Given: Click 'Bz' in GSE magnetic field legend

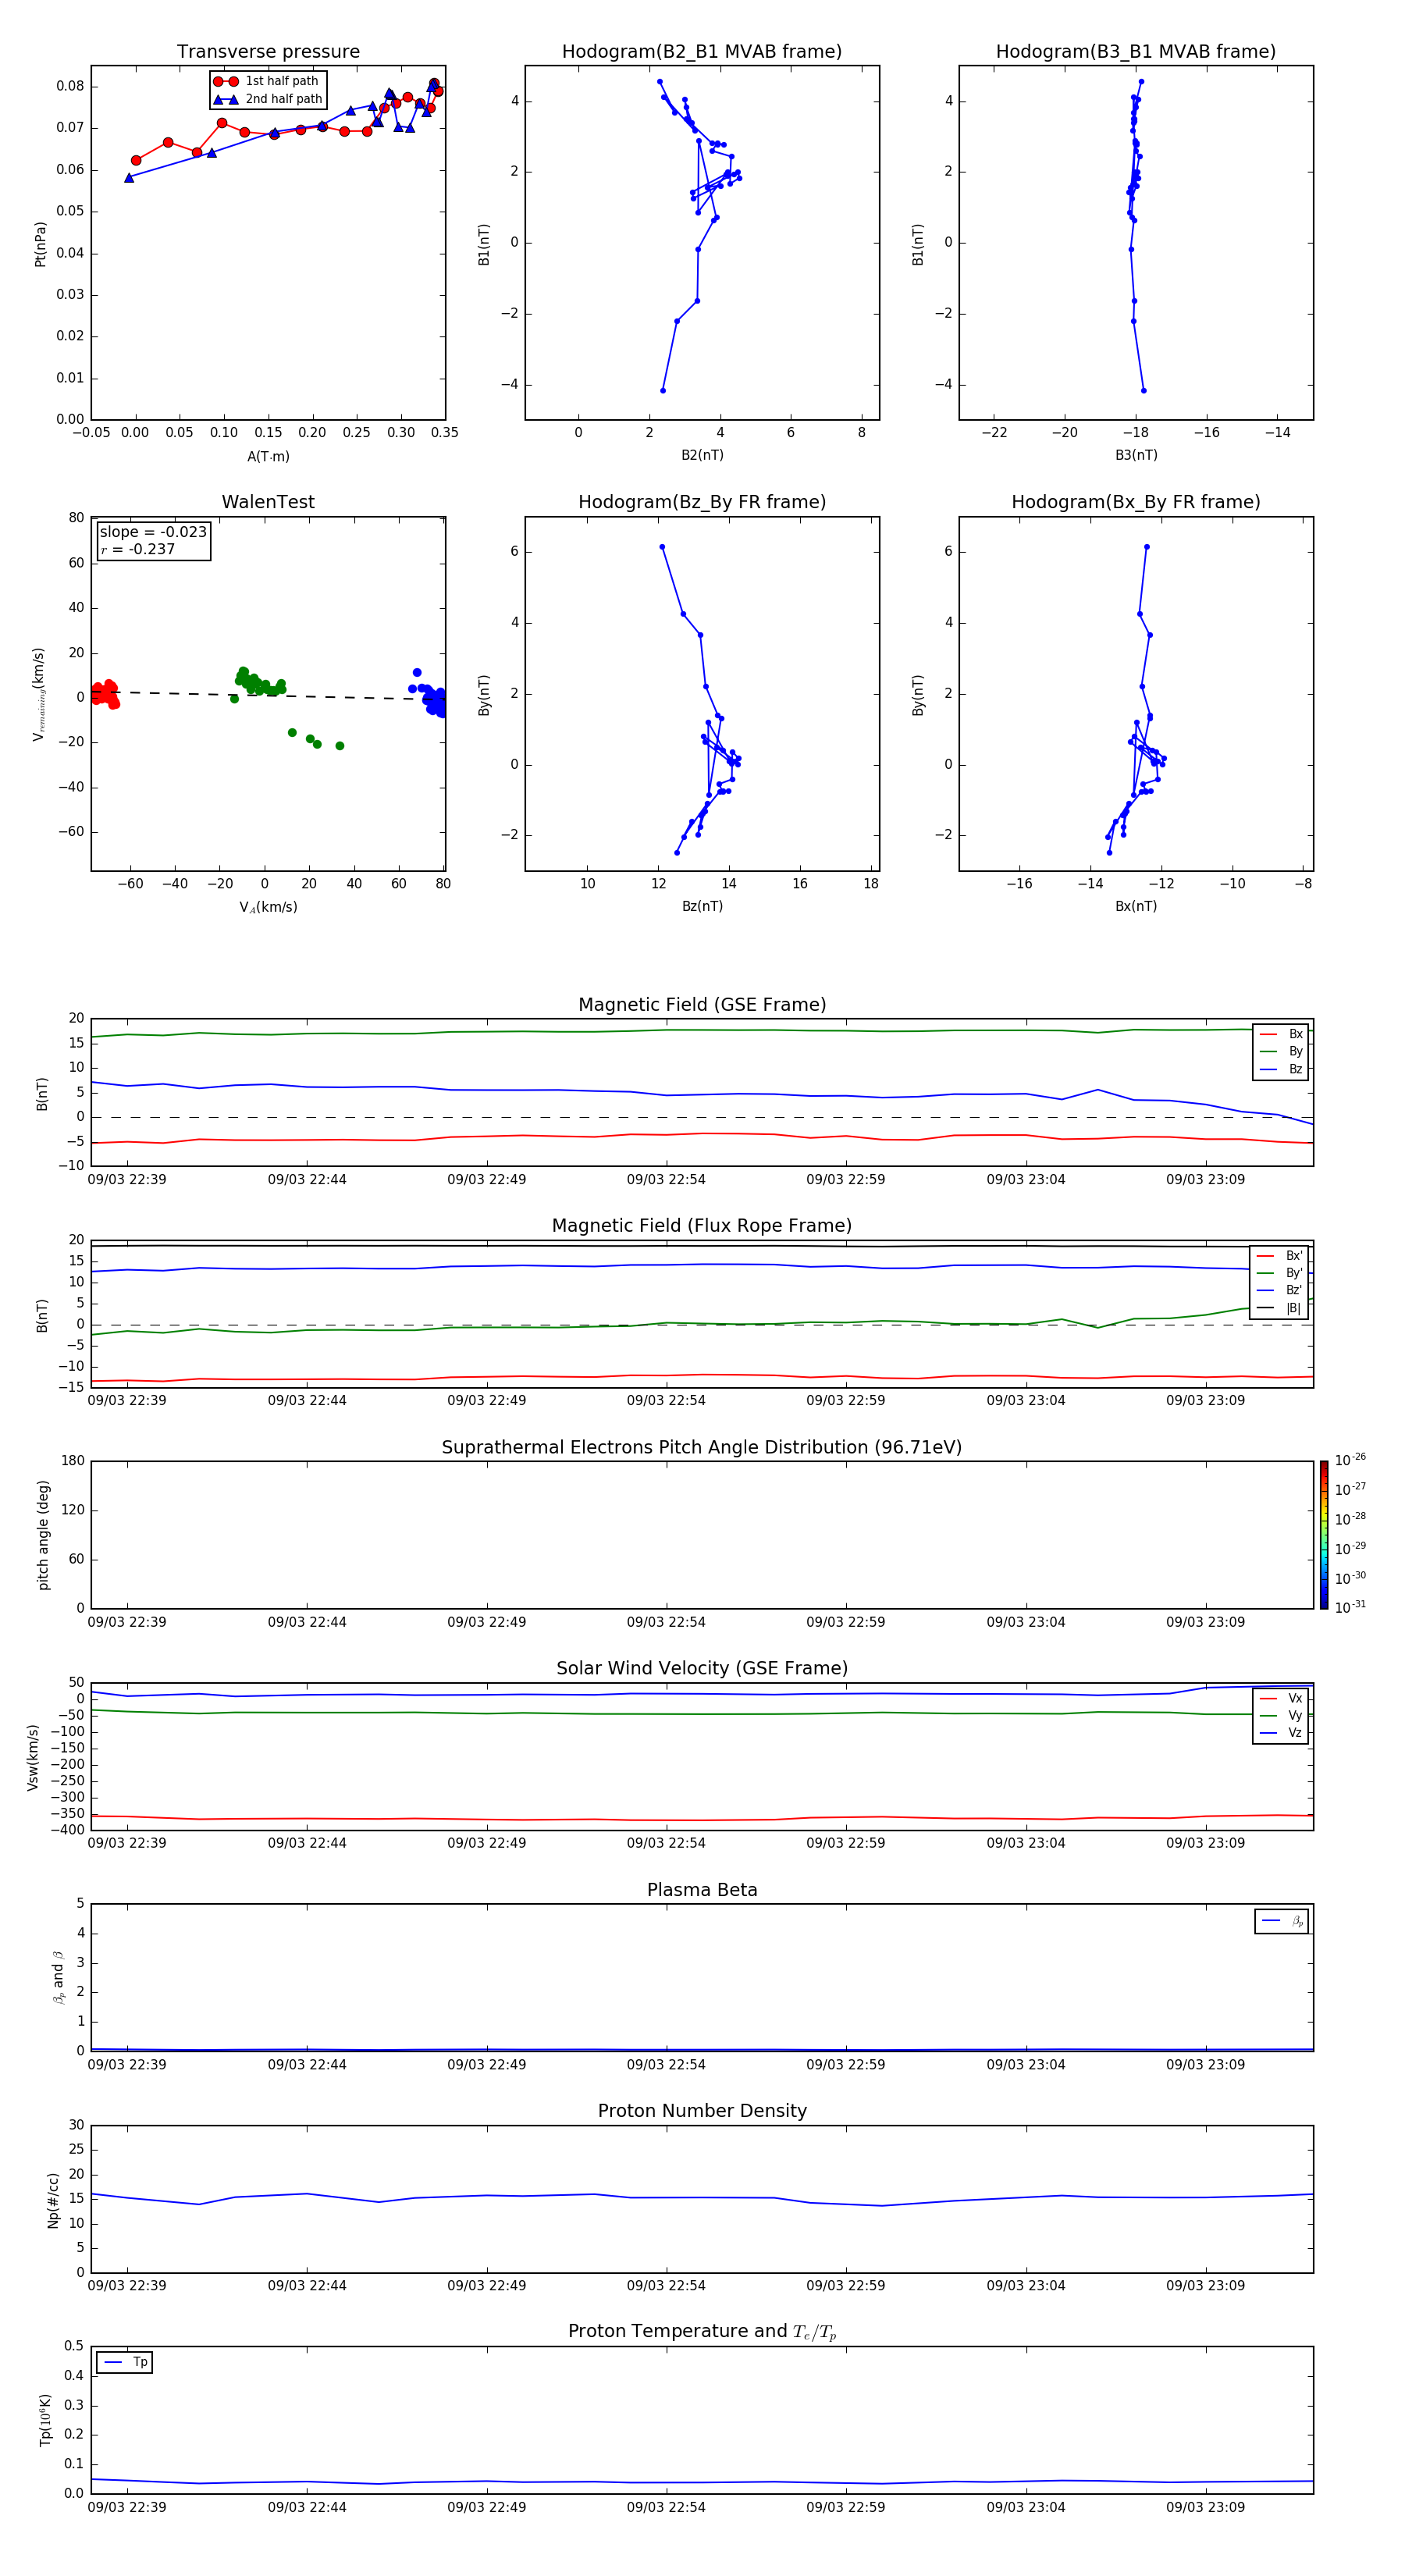Looking at the screenshot, I should [1295, 1069].
